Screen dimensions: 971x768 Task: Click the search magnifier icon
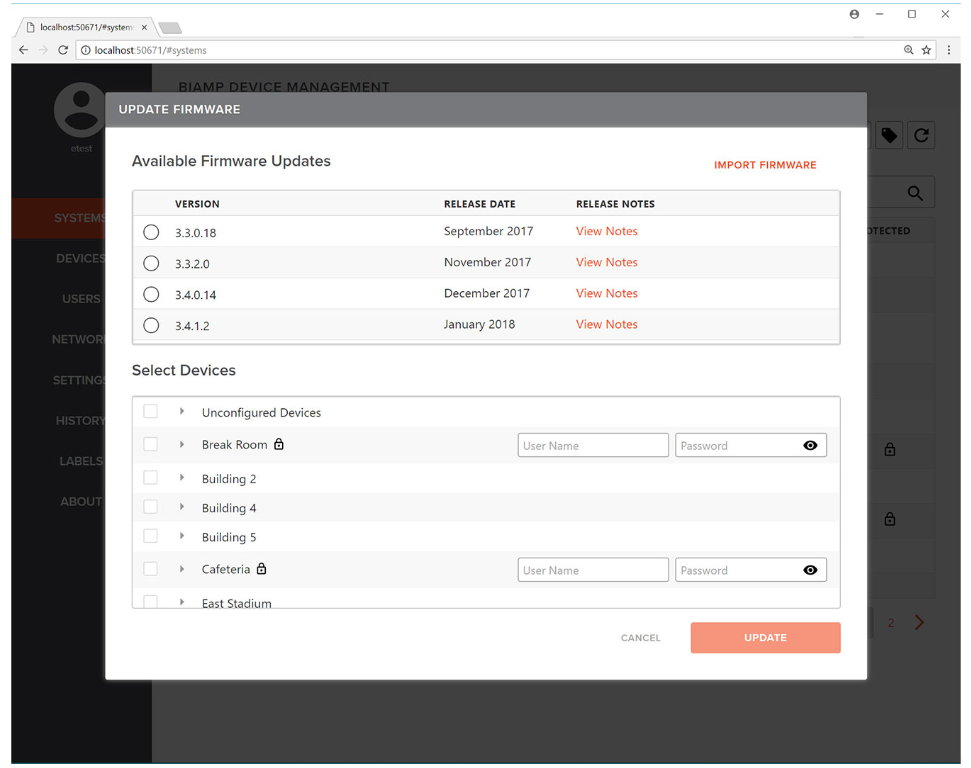(x=915, y=193)
